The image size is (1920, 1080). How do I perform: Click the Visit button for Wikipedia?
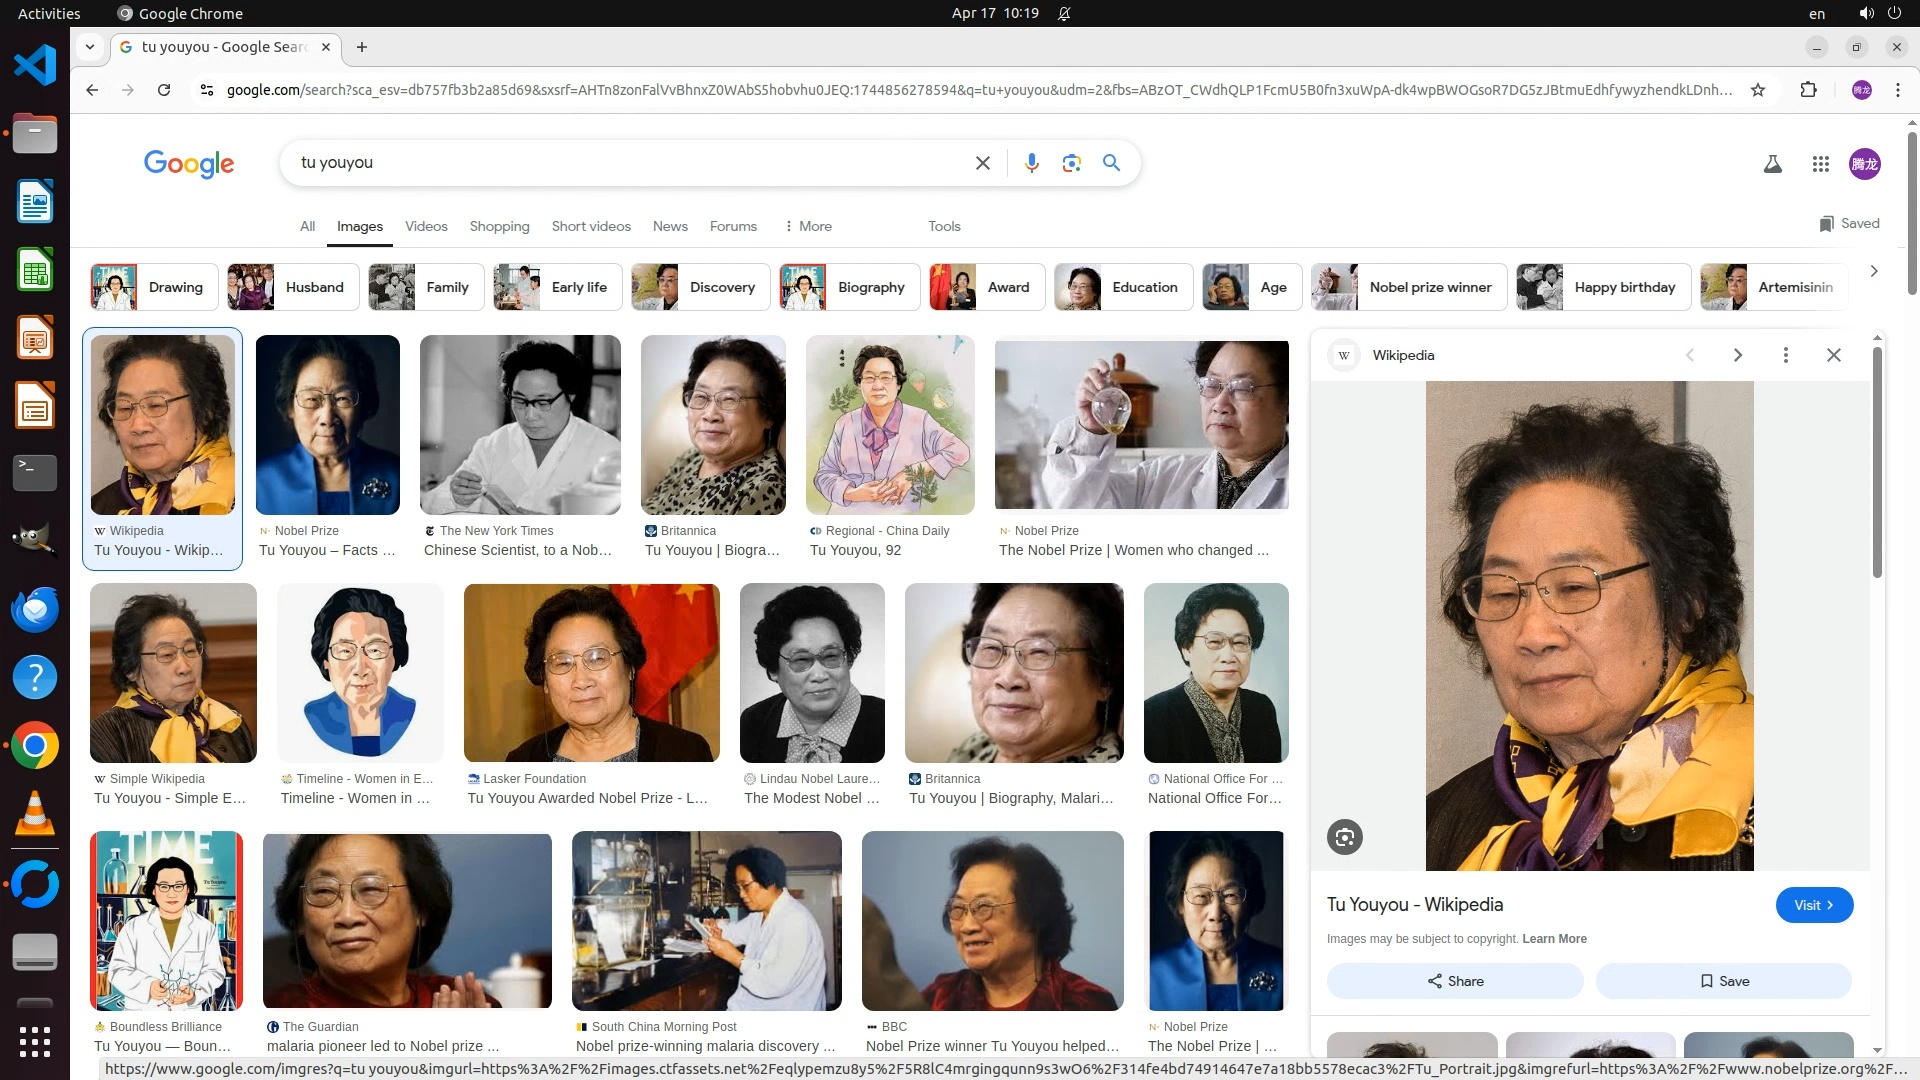click(x=1813, y=905)
